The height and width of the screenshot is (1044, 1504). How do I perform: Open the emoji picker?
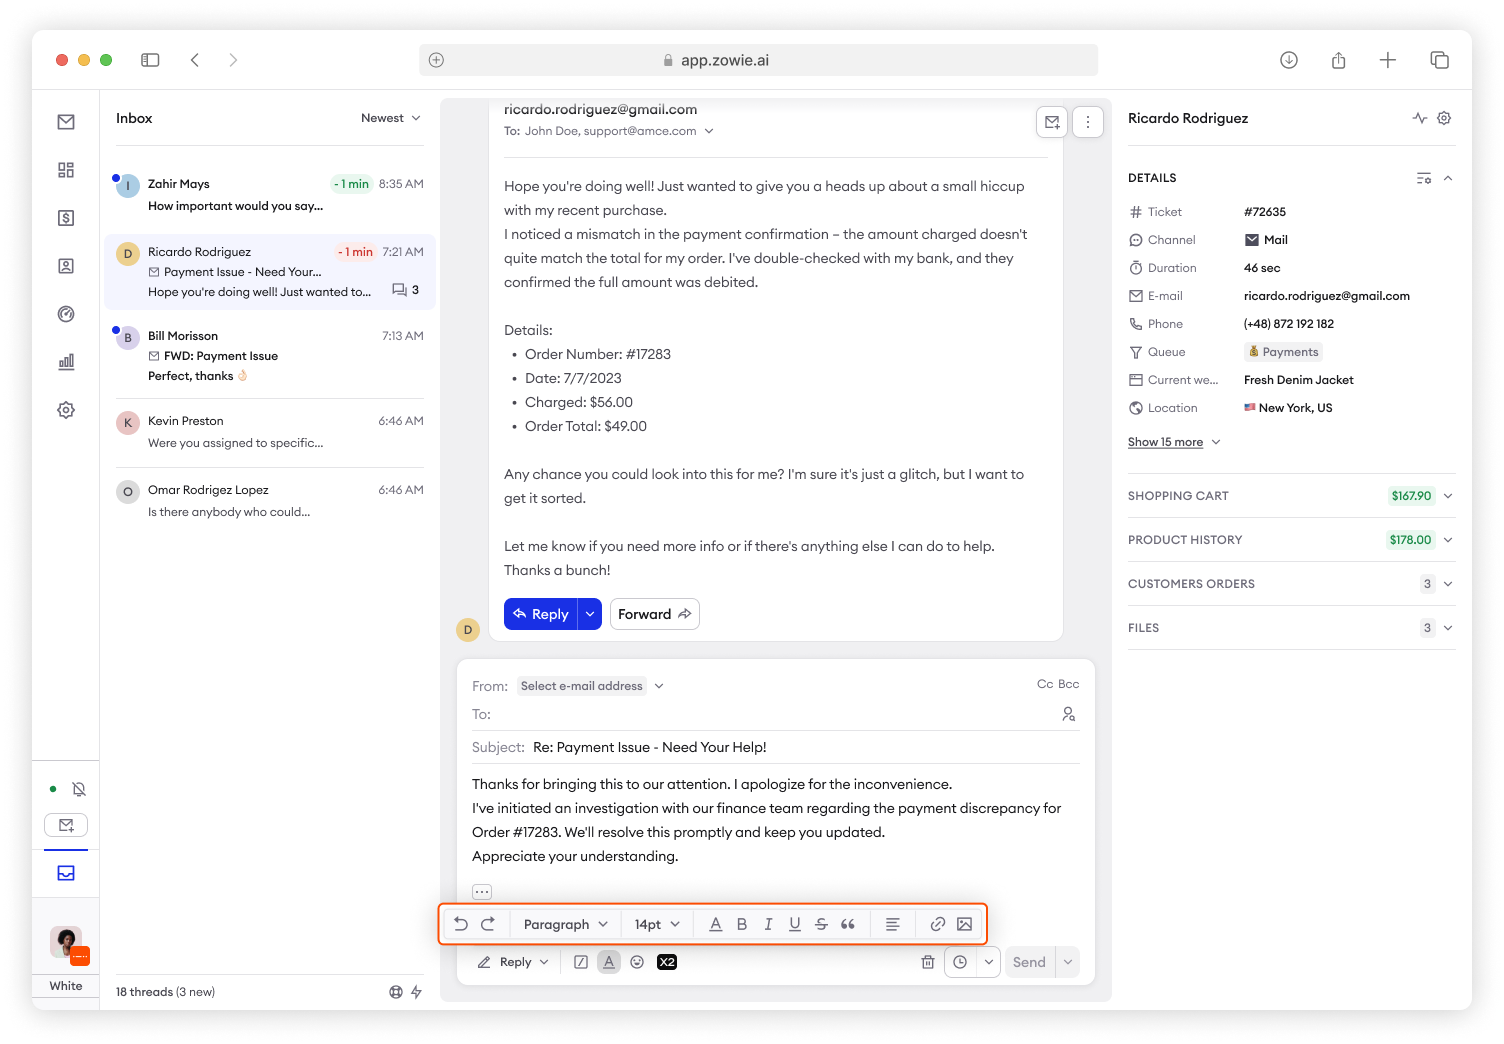click(x=637, y=962)
